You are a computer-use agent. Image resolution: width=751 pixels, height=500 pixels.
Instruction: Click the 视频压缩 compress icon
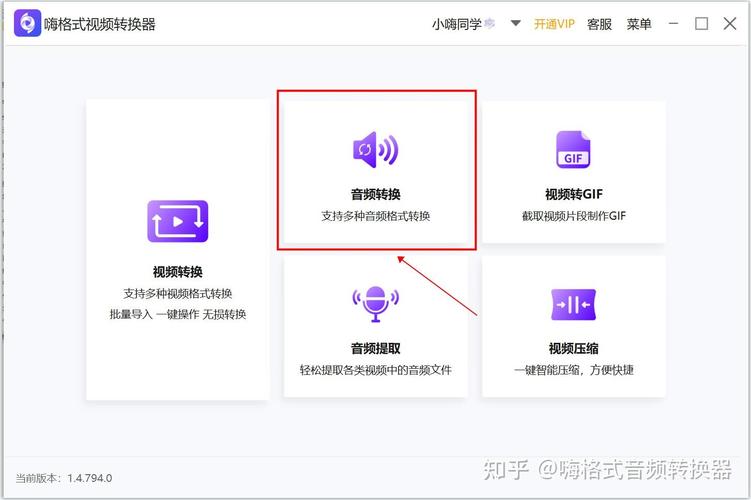pyautogui.click(x=573, y=305)
